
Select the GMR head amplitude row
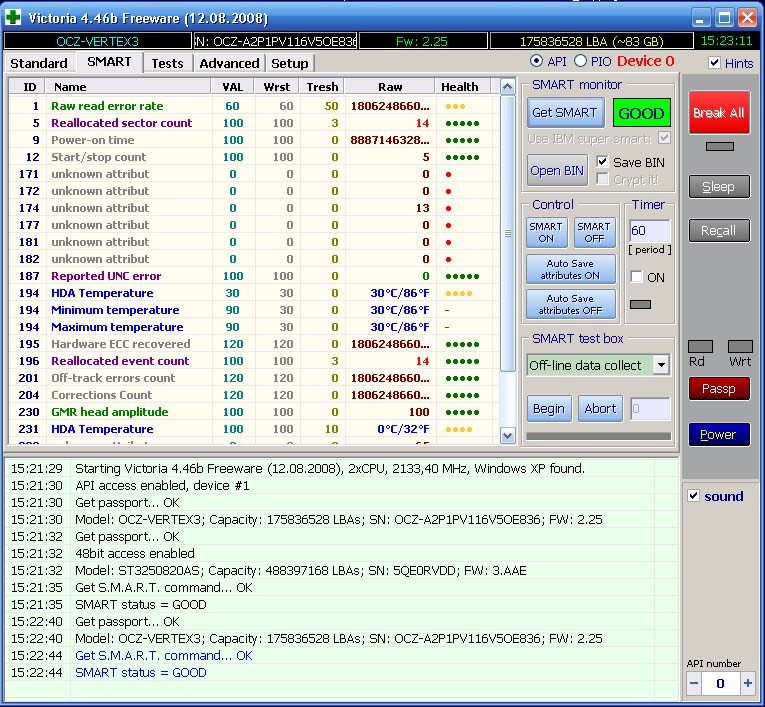pyautogui.click(x=254, y=412)
